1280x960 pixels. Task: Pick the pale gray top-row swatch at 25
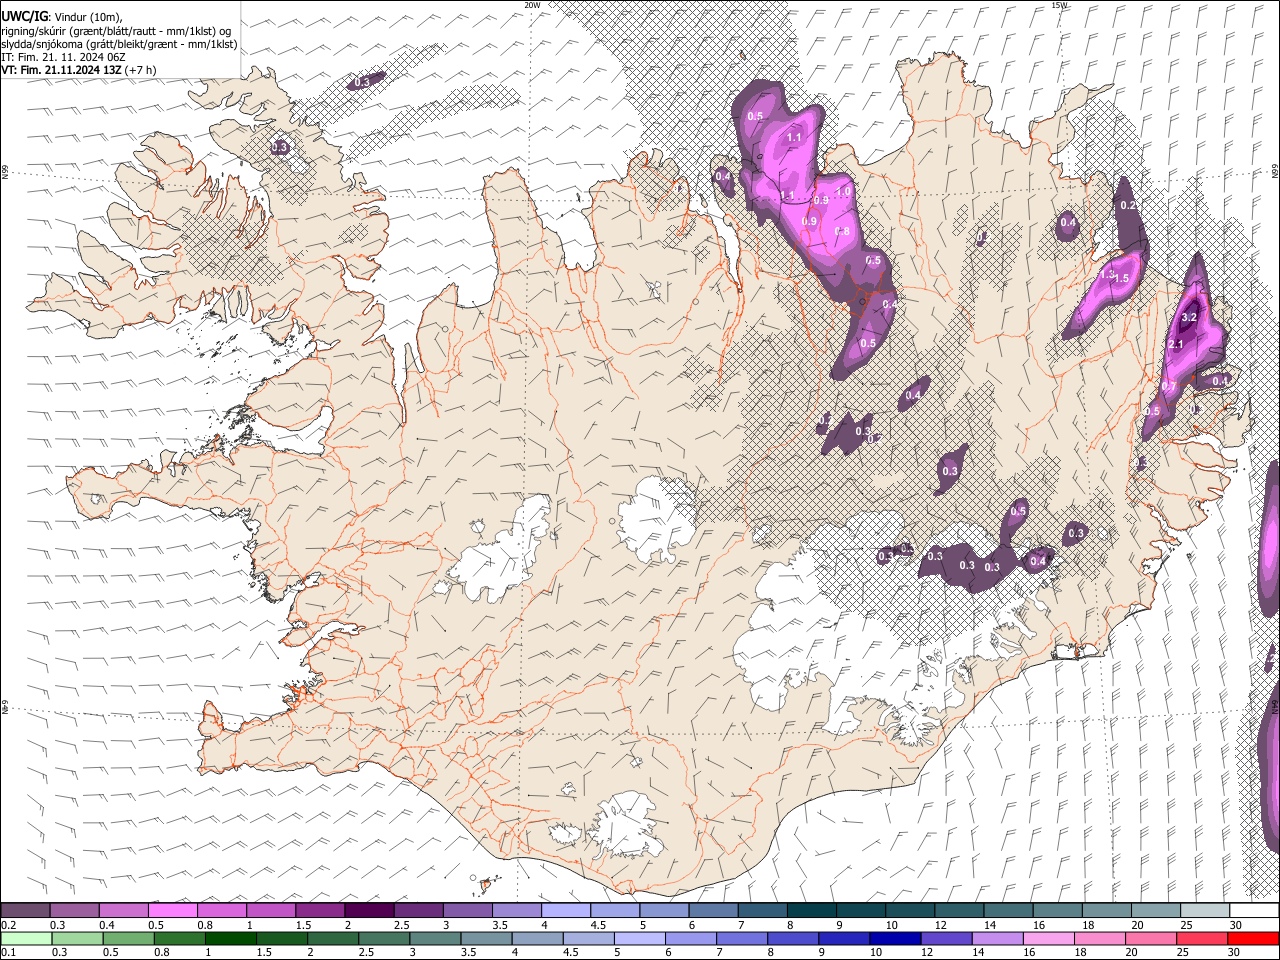(1205, 911)
